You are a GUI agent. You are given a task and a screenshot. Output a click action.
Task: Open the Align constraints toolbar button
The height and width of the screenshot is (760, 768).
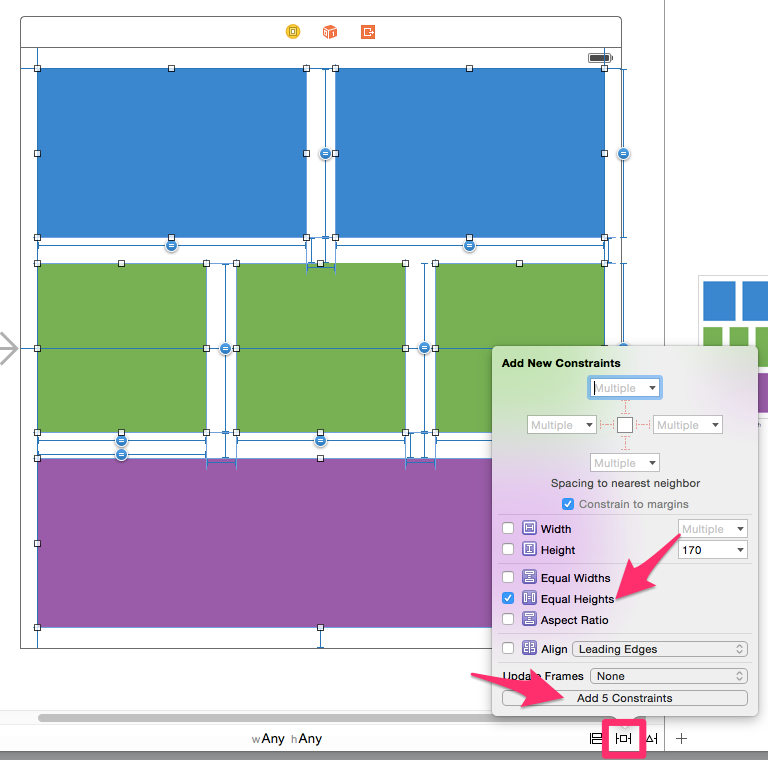click(x=595, y=738)
